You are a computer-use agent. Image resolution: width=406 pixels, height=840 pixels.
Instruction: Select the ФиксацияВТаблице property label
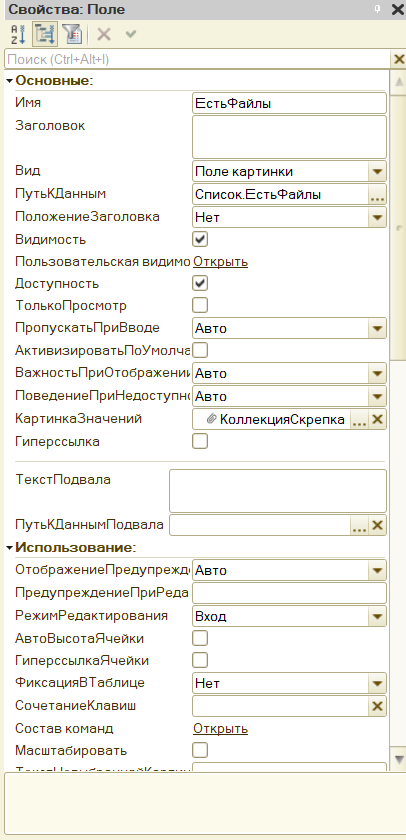click(x=80, y=682)
